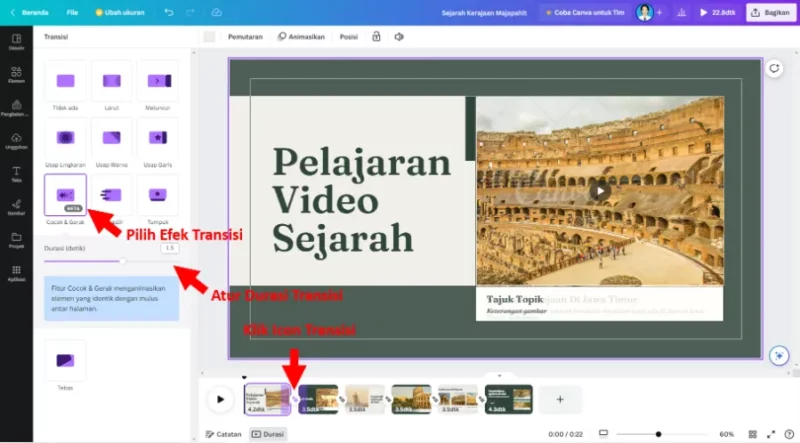Select second page thumbnail in timeline

pyautogui.click(x=318, y=399)
